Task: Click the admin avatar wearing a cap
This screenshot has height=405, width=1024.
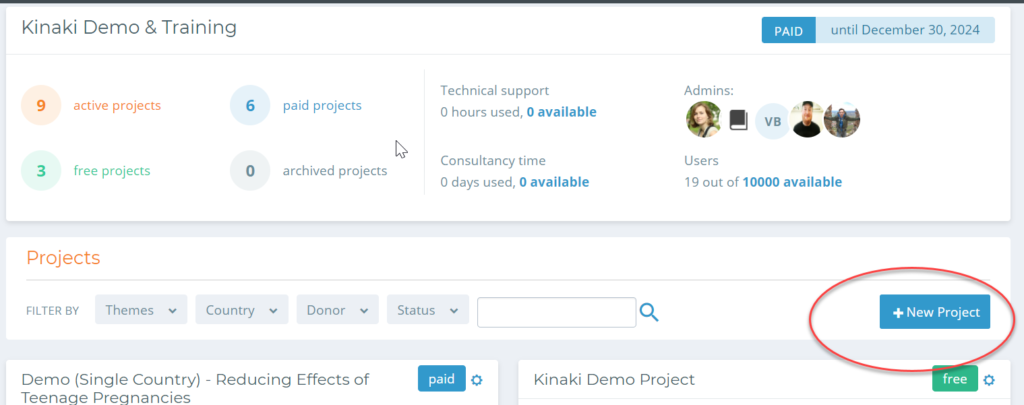Action: [807, 120]
